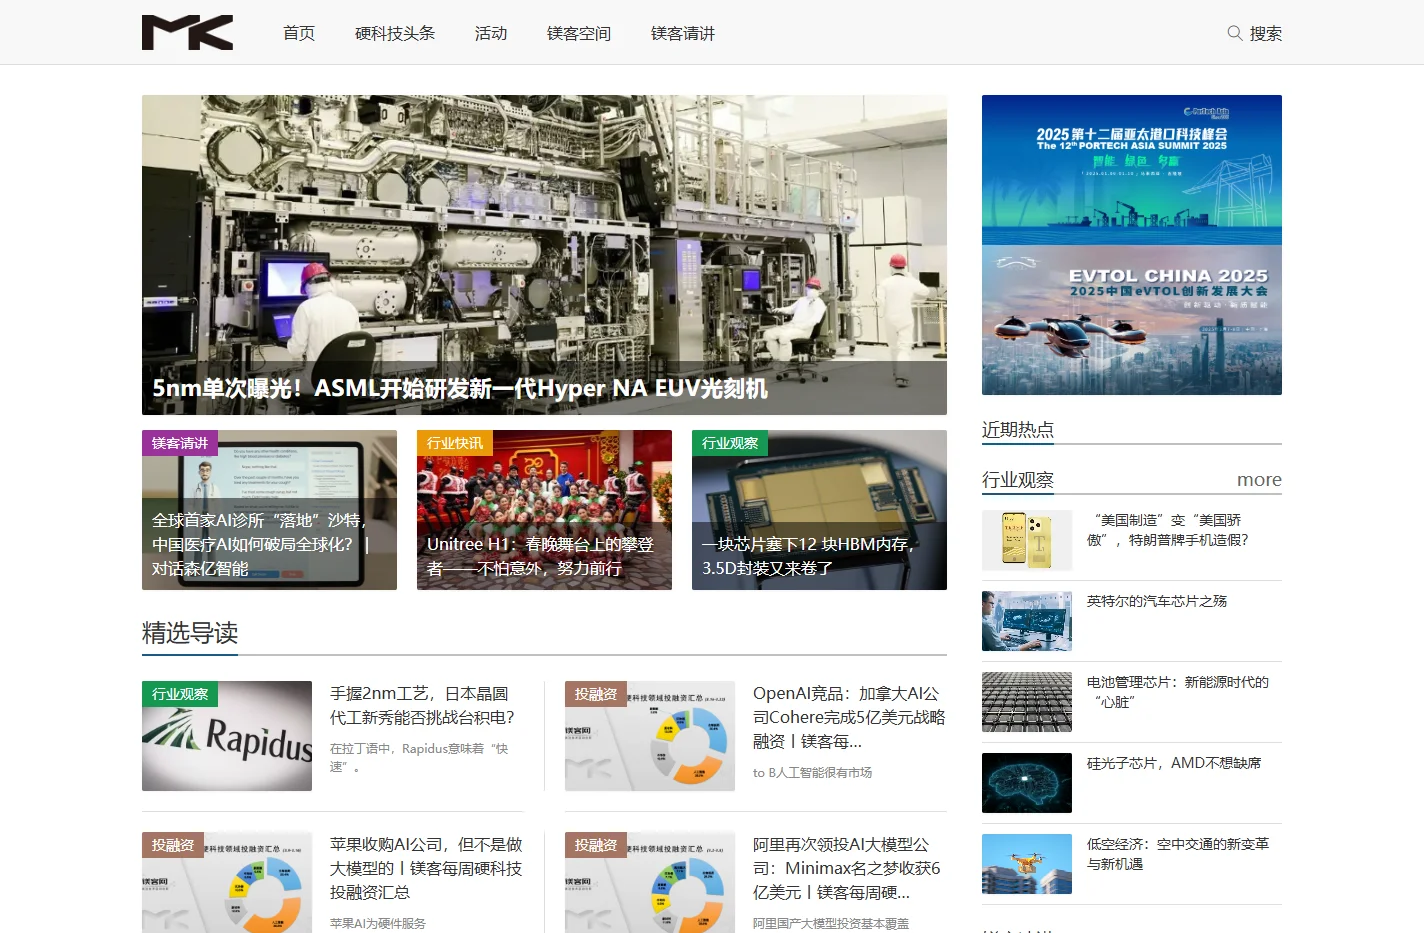The width and height of the screenshot is (1424, 933).
Task: Click the 搜索 text link
Action: tap(1266, 33)
